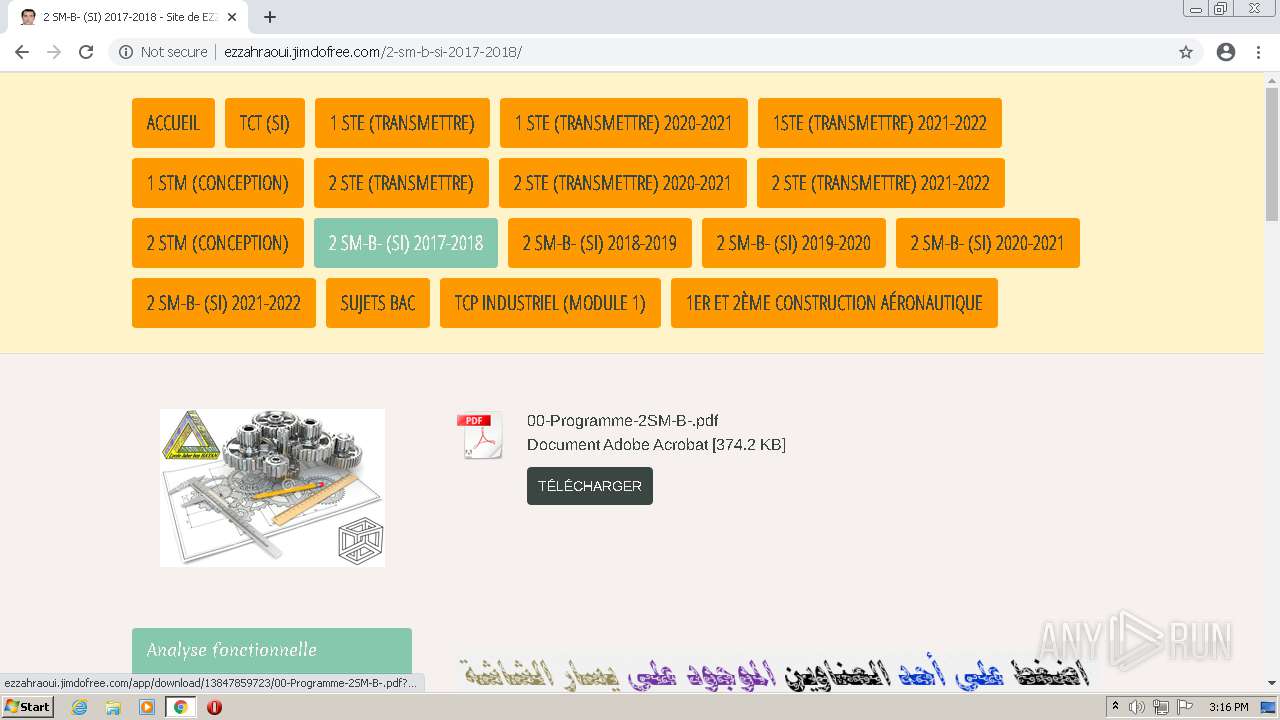
Task: Go back with the browser back arrow
Action: coord(22,52)
